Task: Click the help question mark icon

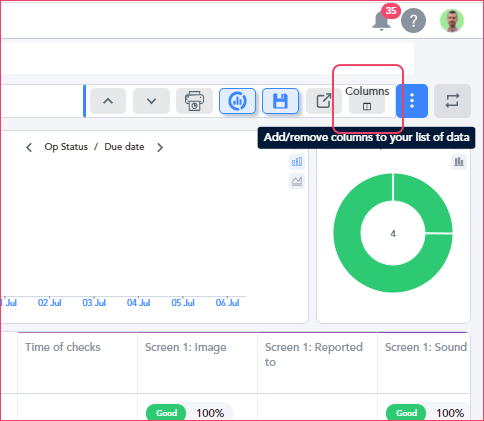Action: (x=413, y=21)
